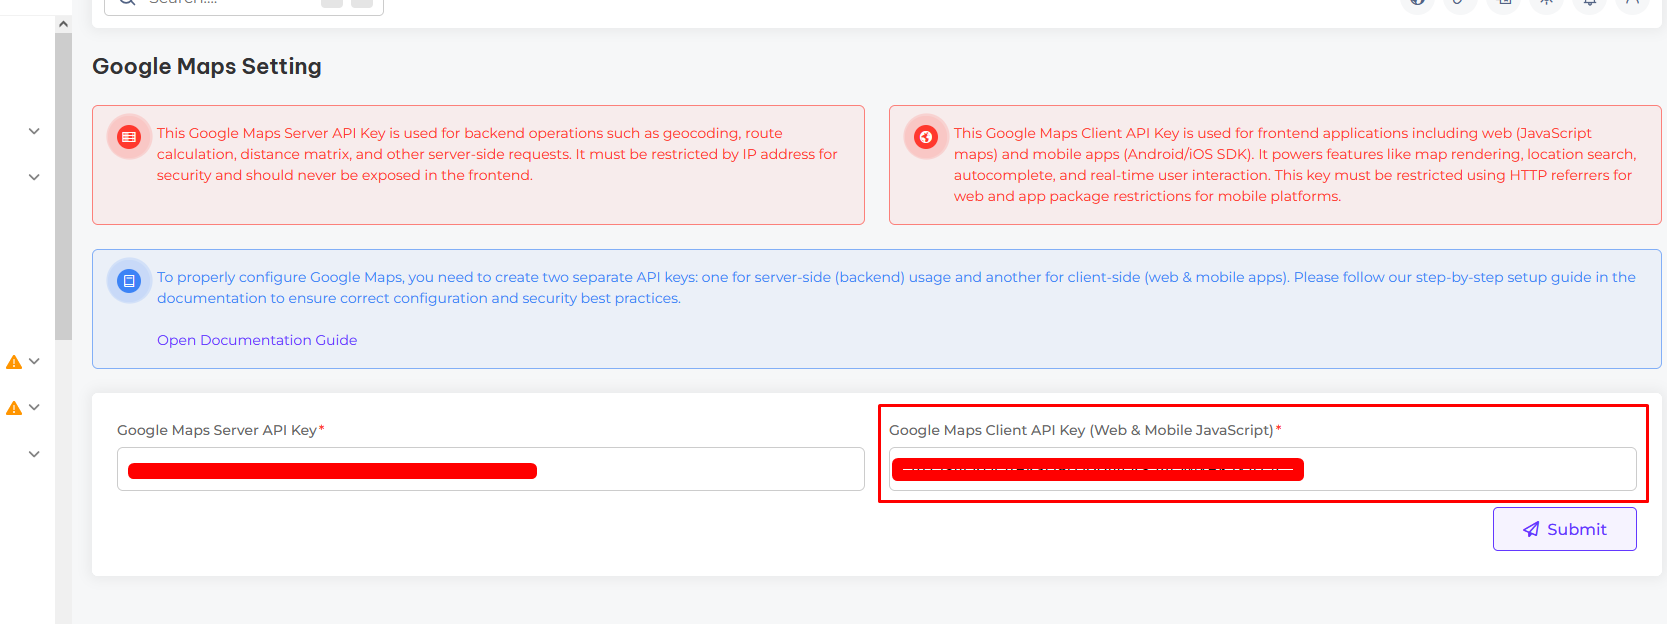The width and height of the screenshot is (1667, 624).
Task: Click red round icon in Client API Key notice
Action: click(x=926, y=137)
